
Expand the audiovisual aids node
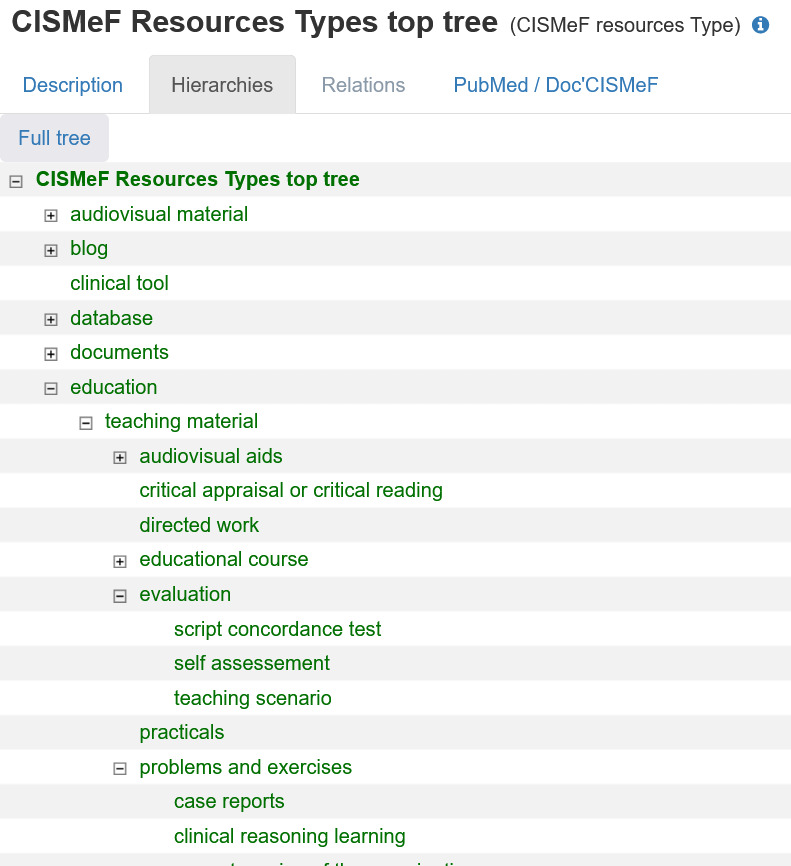(120, 457)
